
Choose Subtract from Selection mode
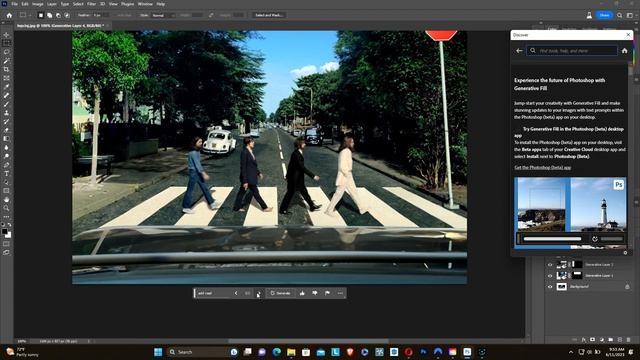pos(58,15)
